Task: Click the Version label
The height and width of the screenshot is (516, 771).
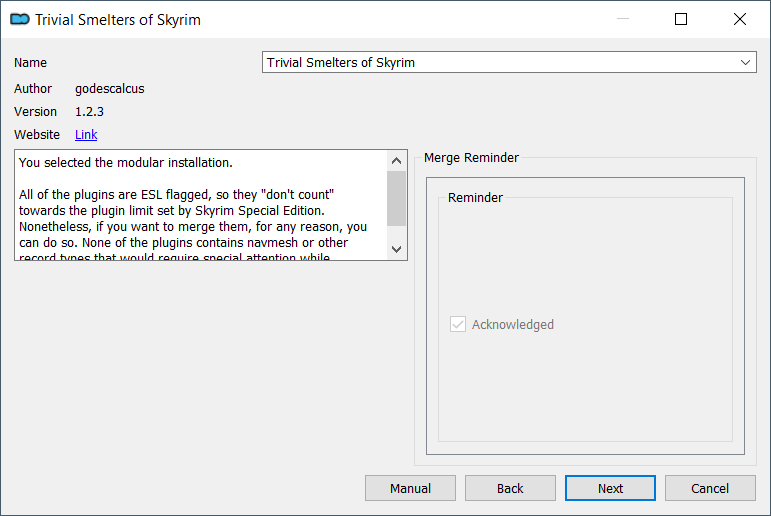Action: click(x=35, y=112)
